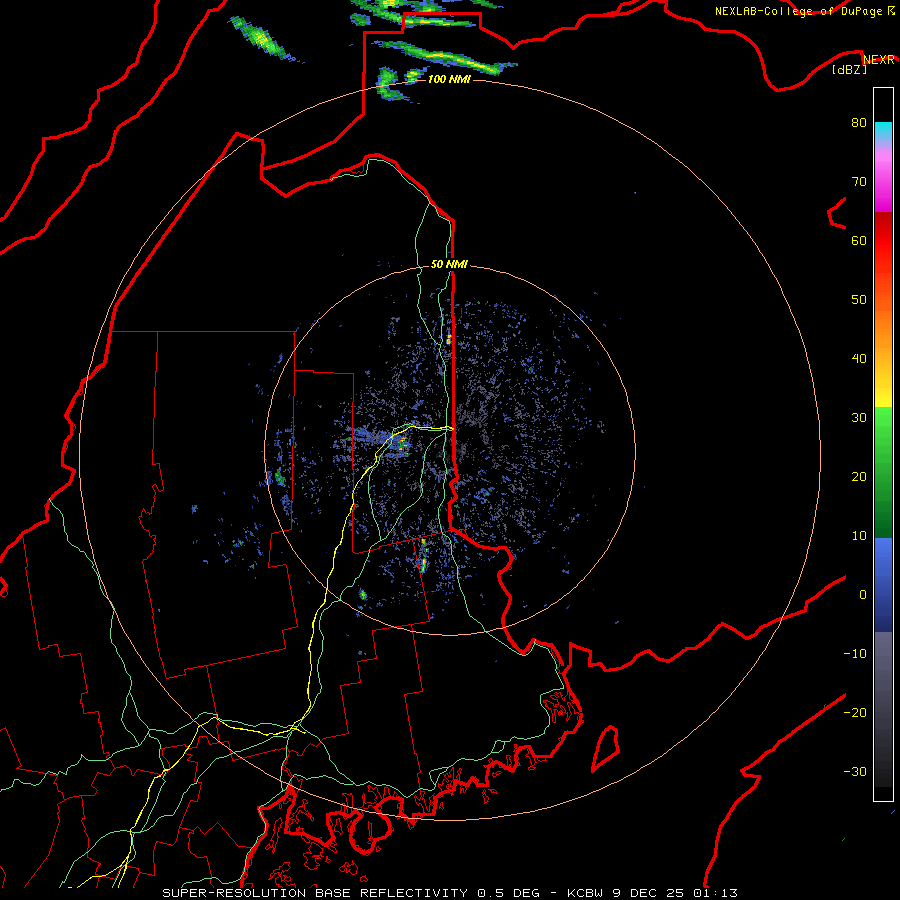The width and height of the screenshot is (900, 900).
Task: Click the blue band of the color scale
Action: click(x=883, y=585)
